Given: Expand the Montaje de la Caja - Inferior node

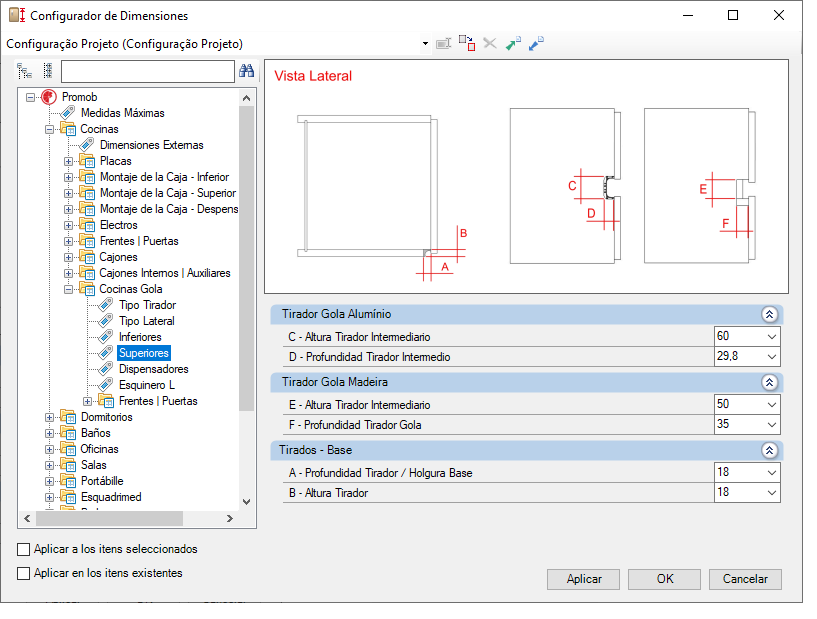Looking at the screenshot, I should coord(68,177).
